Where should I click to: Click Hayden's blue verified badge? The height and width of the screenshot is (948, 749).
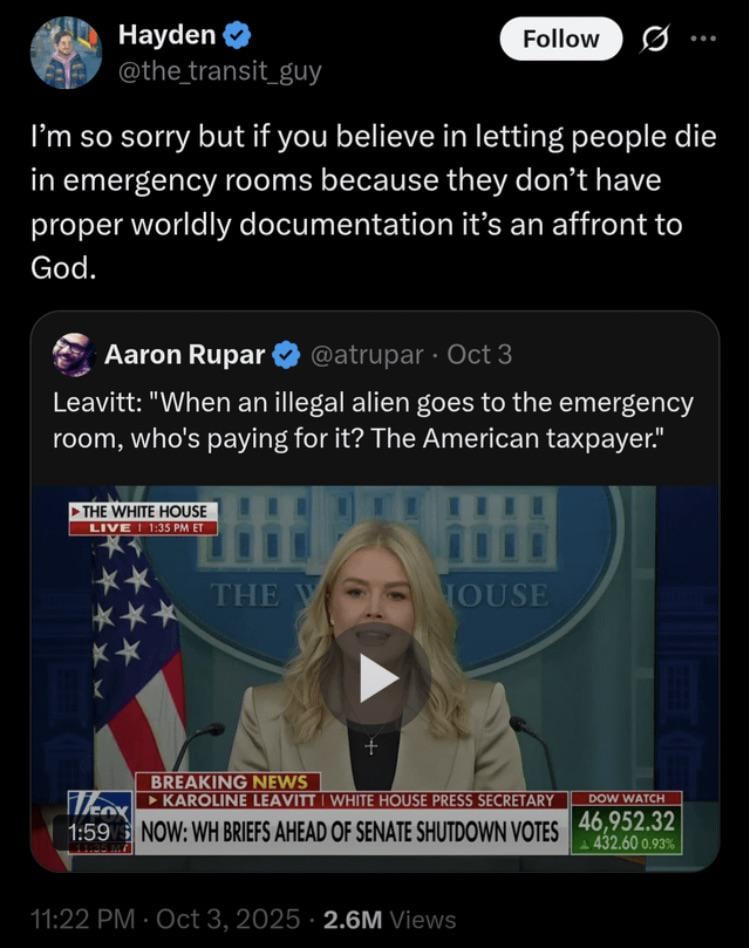(x=238, y=35)
